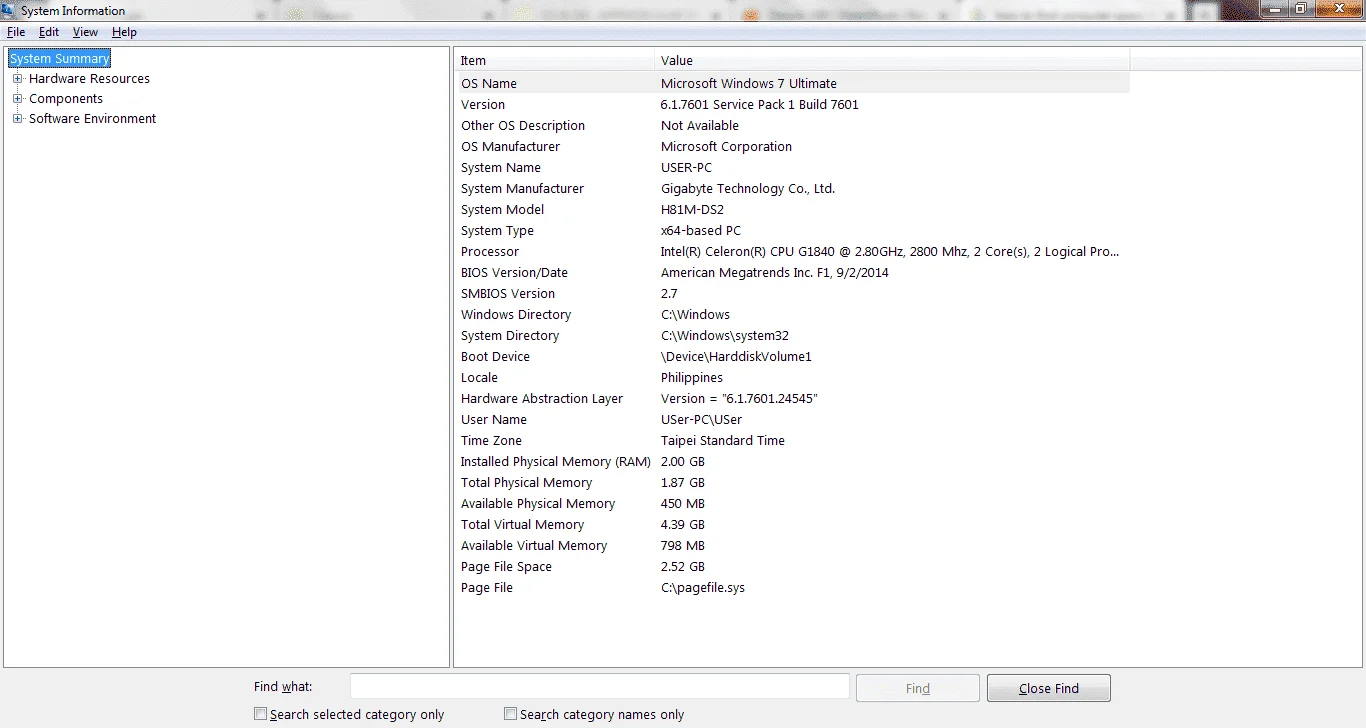
Task: Click Available Virtual Memory row label
Action: [x=534, y=546]
